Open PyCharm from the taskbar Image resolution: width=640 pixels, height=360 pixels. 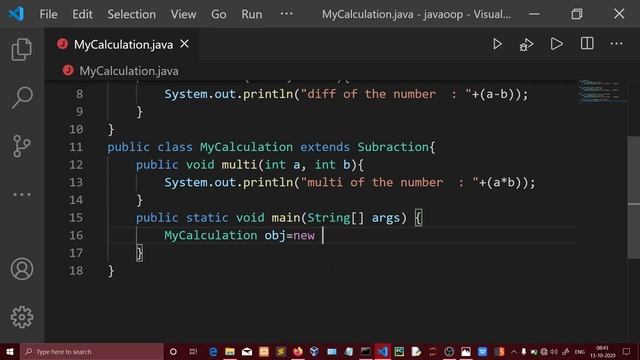[x=399, y=351]
